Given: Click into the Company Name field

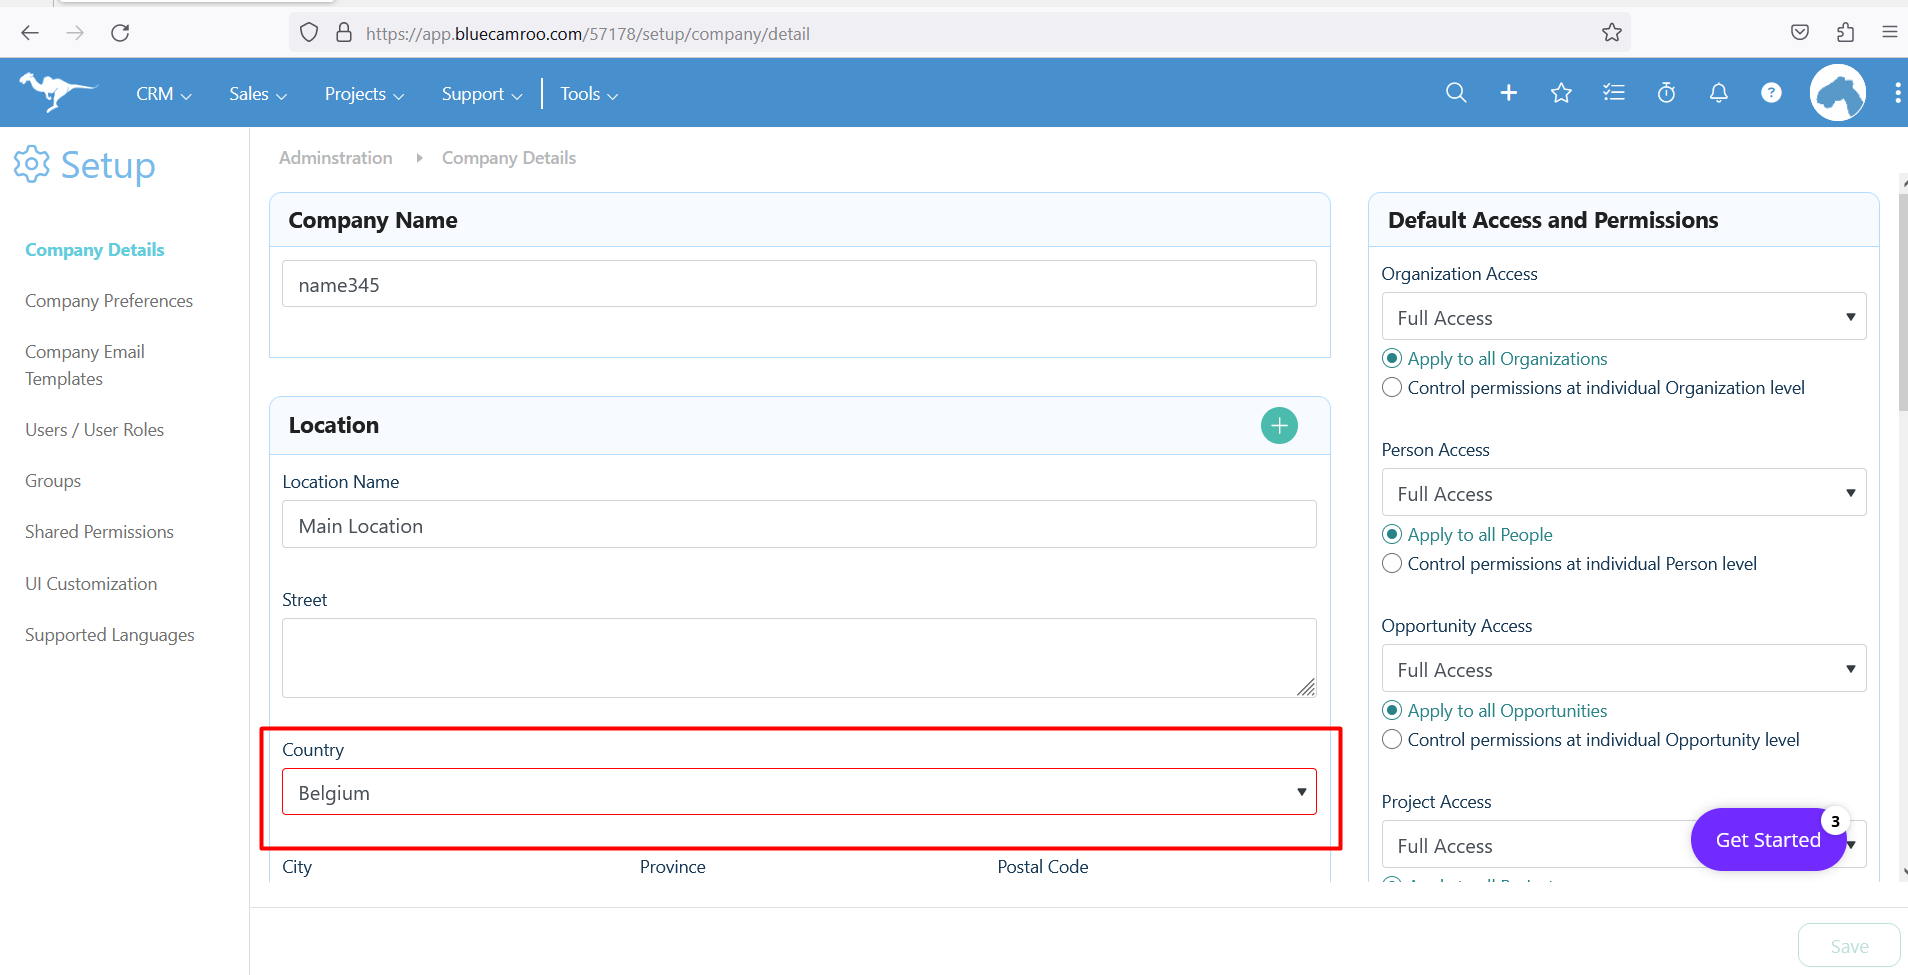Looking at the screenshot, I should pos(799,284).
